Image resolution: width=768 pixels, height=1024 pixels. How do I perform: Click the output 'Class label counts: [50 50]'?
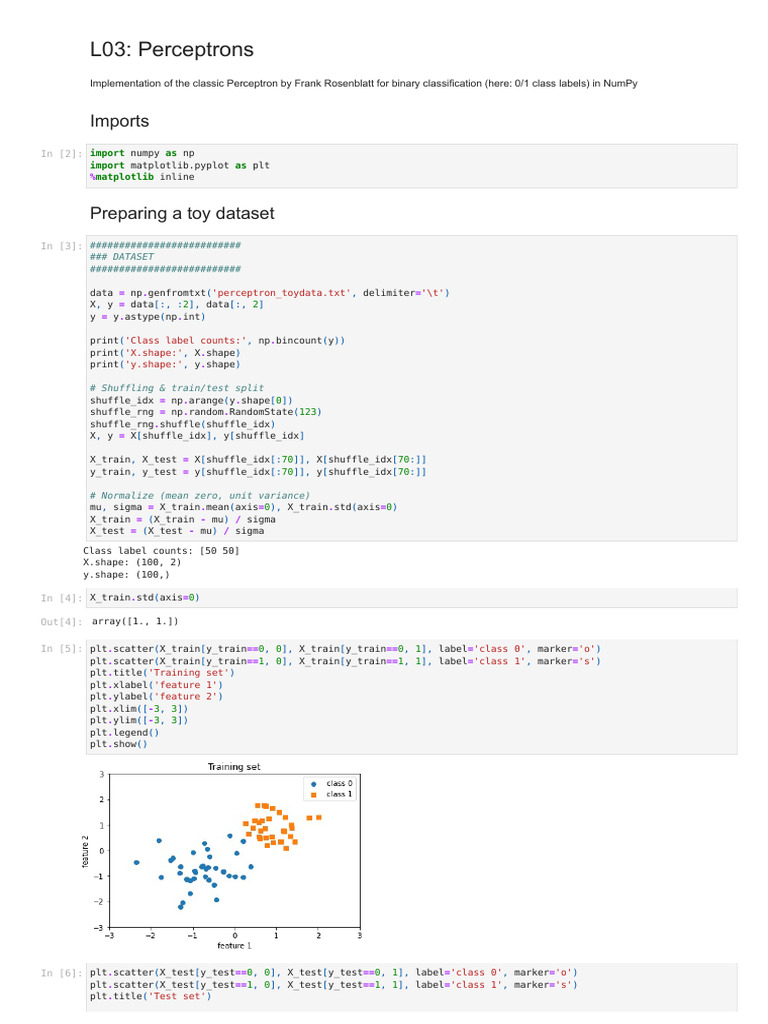(161, 551)
